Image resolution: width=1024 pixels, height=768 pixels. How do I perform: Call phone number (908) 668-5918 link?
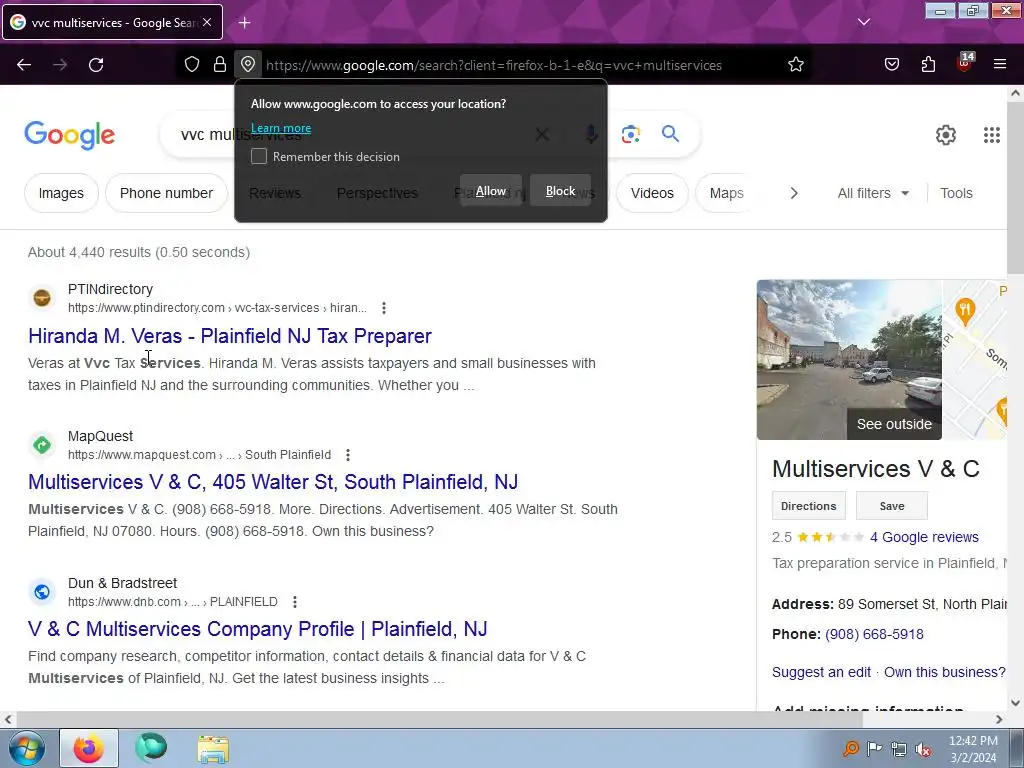(874, 634)
